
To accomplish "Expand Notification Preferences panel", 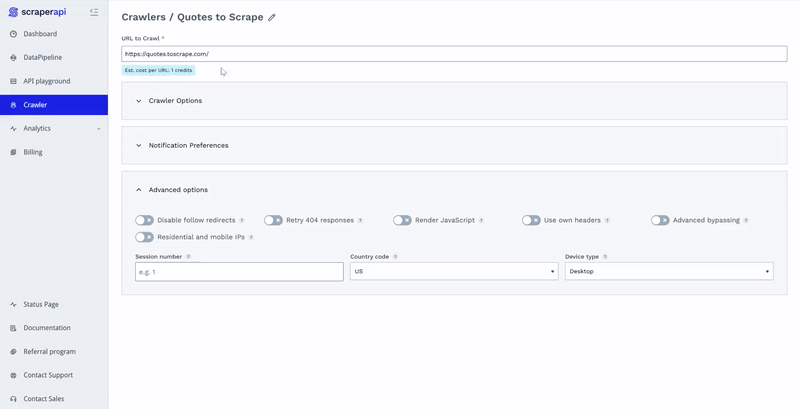I will click(188, 145).
